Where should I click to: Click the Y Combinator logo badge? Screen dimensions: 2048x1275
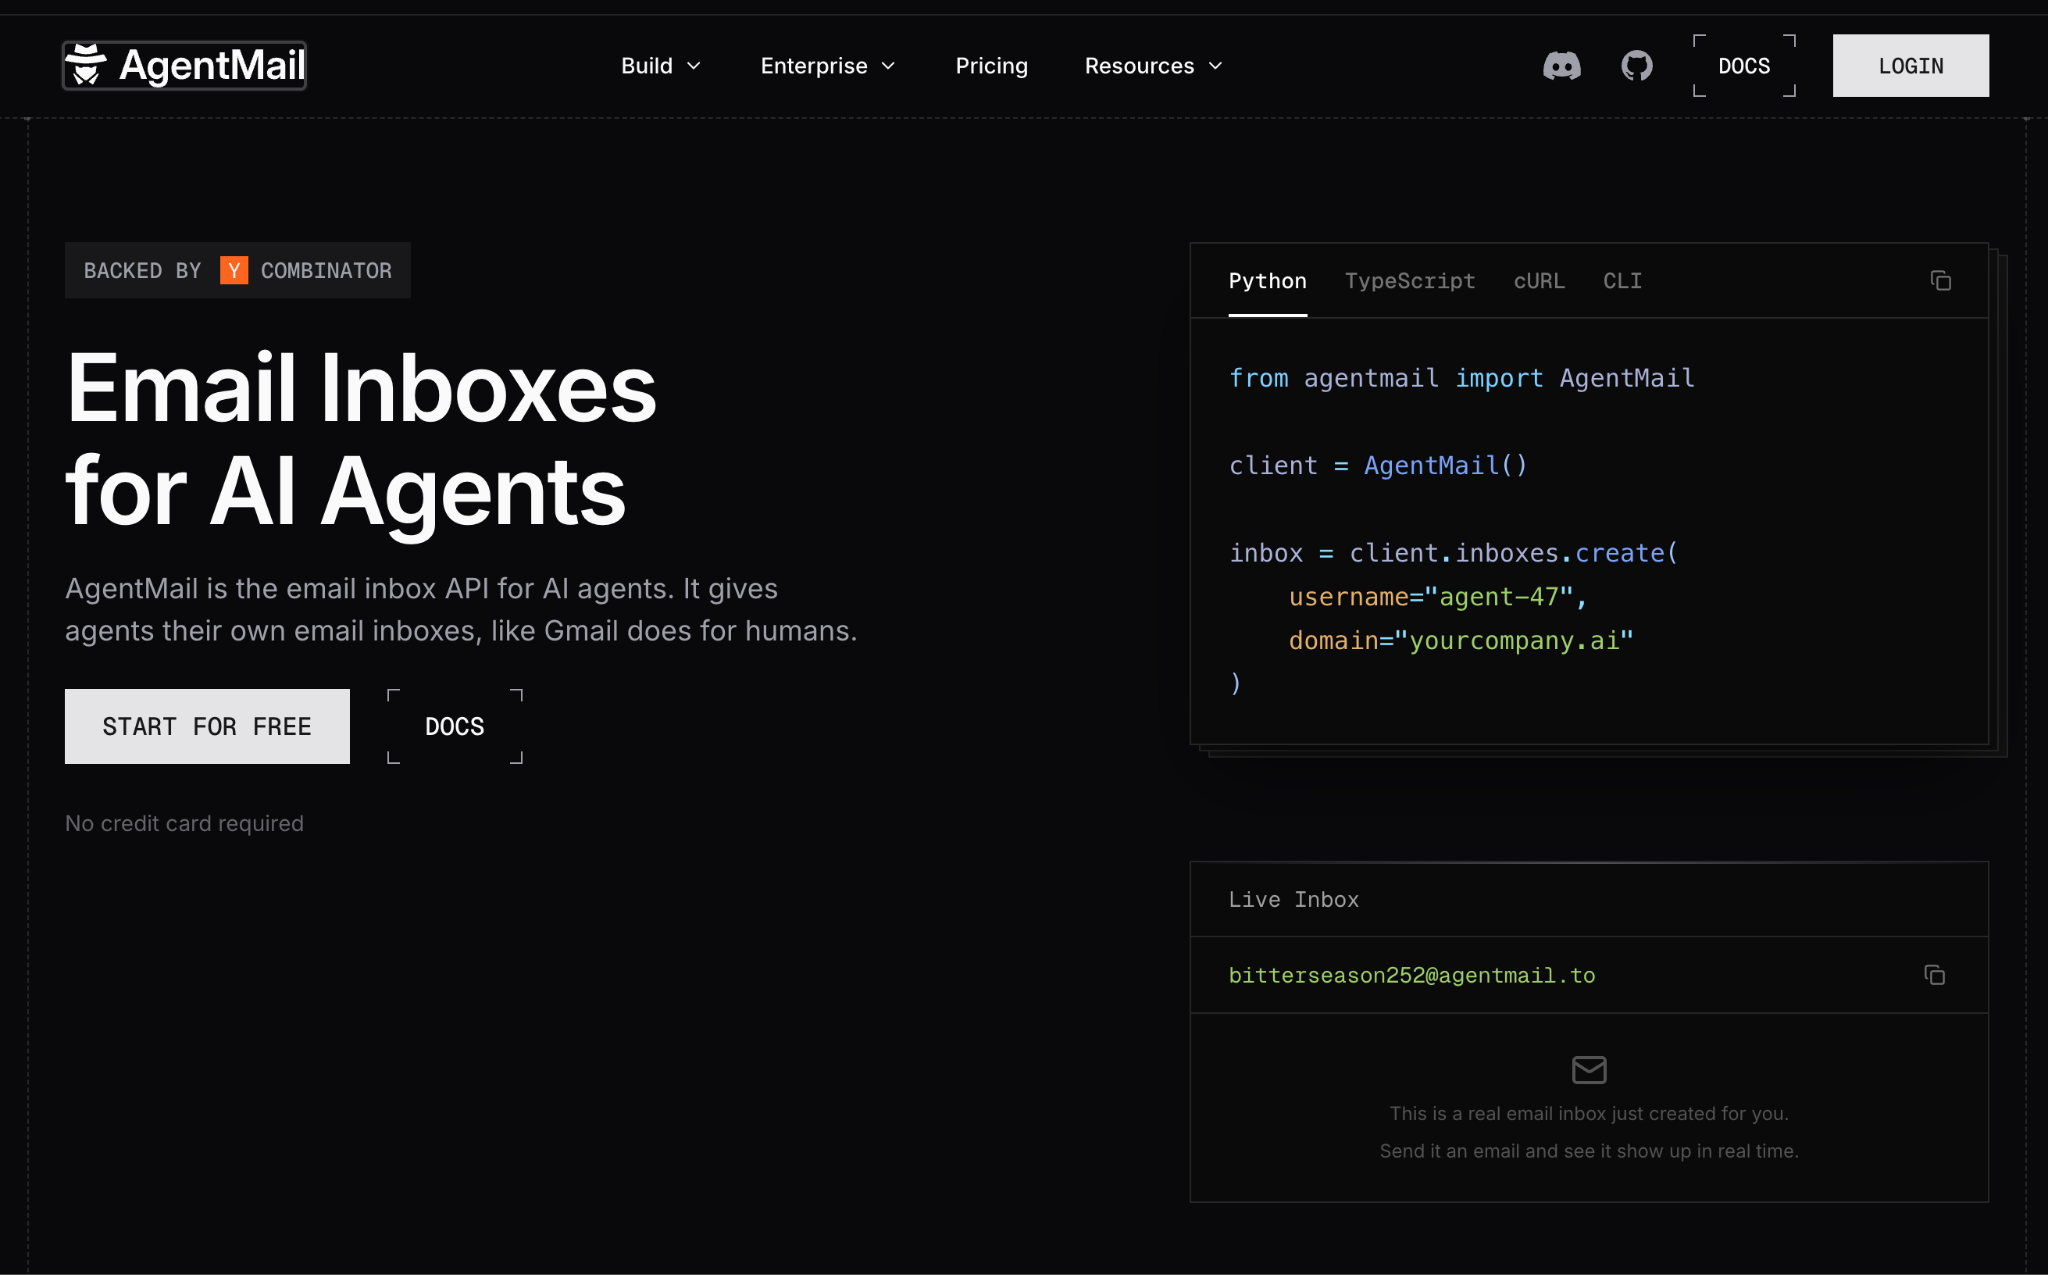(x=234, y=270)
